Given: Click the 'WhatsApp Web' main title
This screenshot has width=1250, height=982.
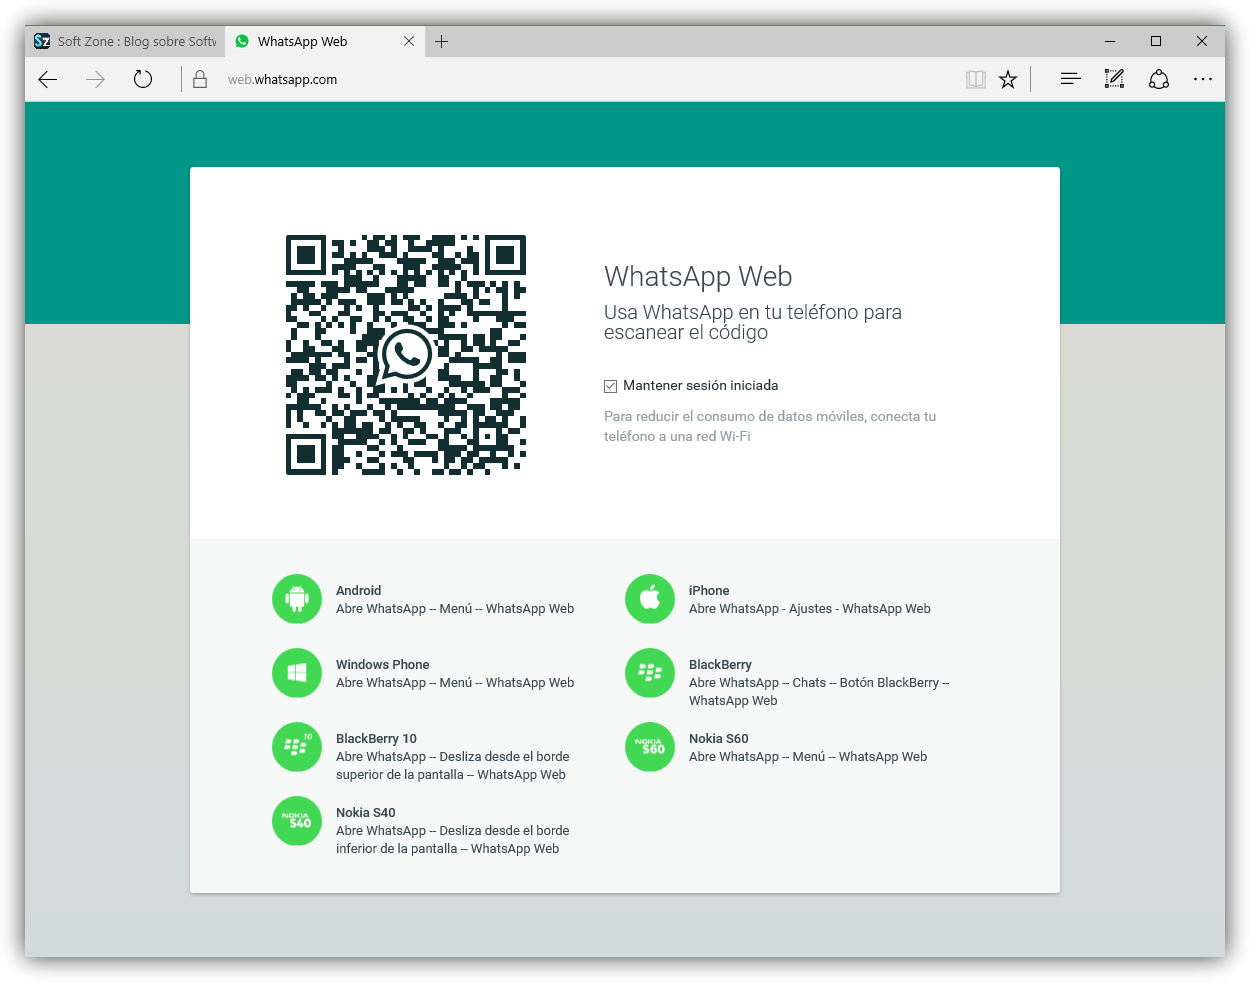Looking at the screenshot, I should tap(698, 277).
